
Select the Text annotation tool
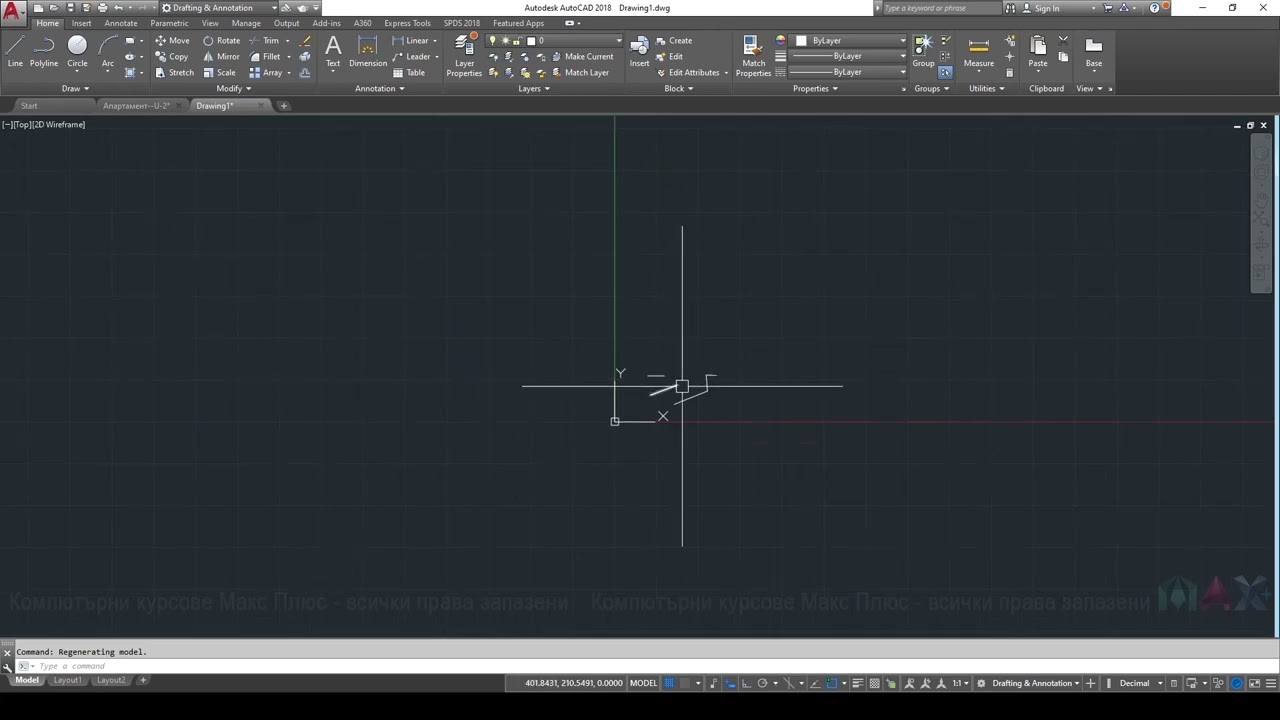333,52
